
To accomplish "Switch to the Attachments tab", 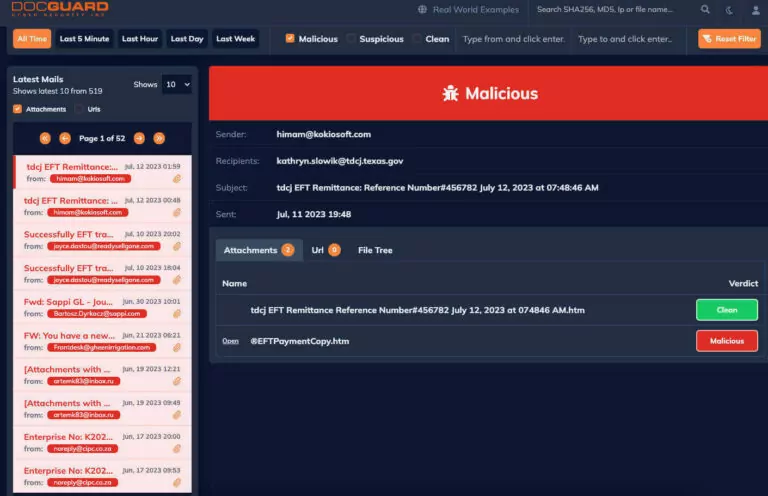I will (259, 250).
